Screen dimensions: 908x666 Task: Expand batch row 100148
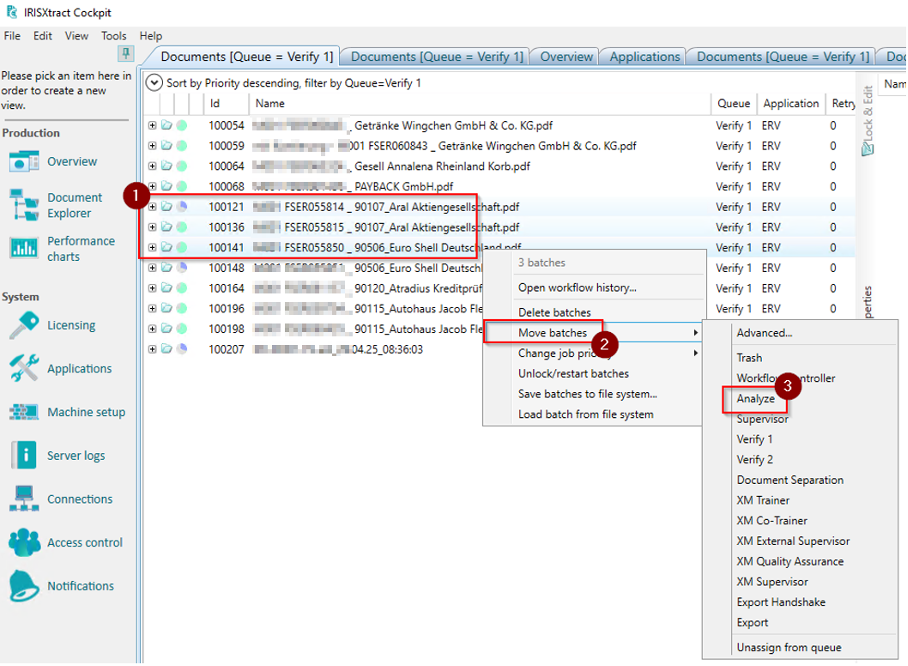coord(152,268)
